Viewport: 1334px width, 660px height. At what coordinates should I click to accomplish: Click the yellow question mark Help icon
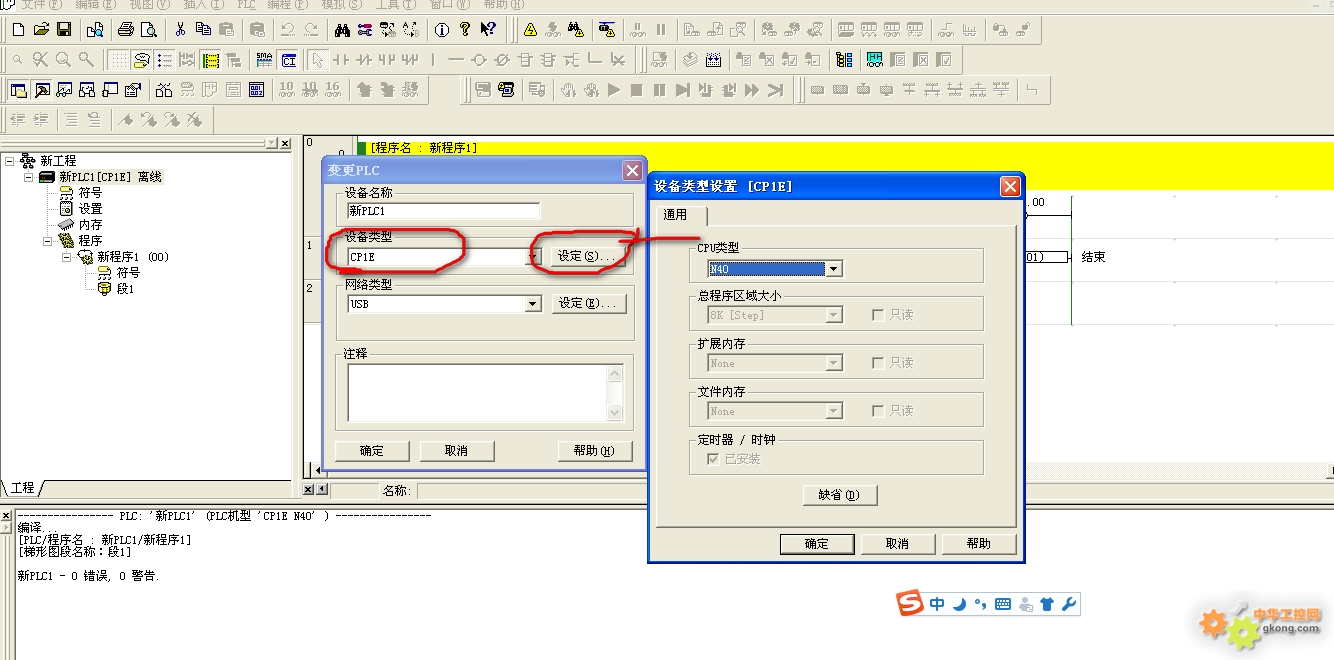465,30
